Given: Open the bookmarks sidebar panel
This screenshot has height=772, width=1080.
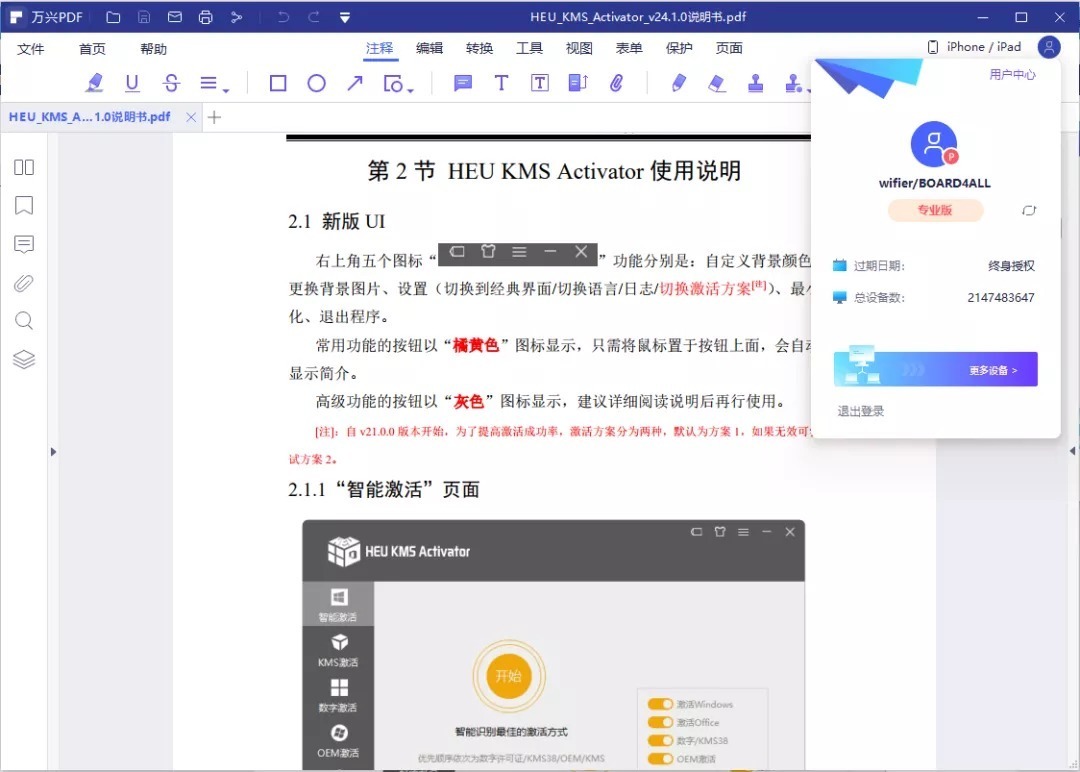Looking at the screenshot, I should pos(24,206).
